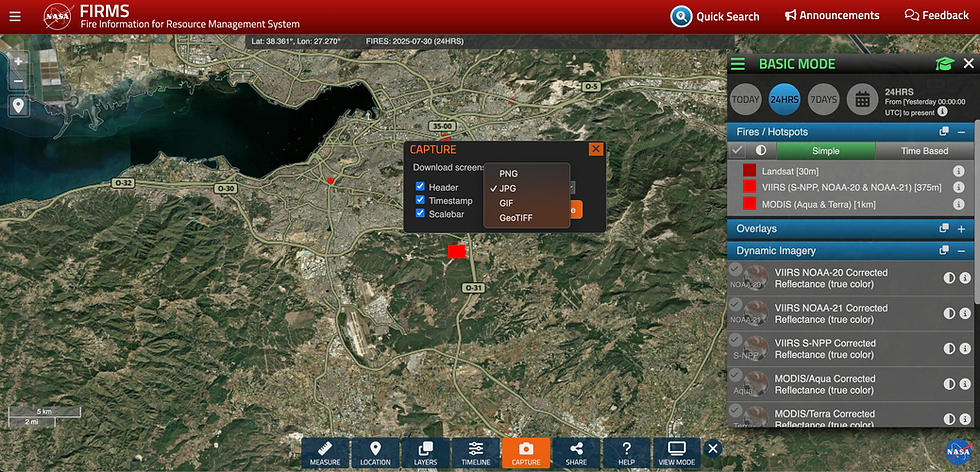The image size is (980, 472).
Task: Show info for VIIRS NOAA-21 layer
Action: [965, 313]
